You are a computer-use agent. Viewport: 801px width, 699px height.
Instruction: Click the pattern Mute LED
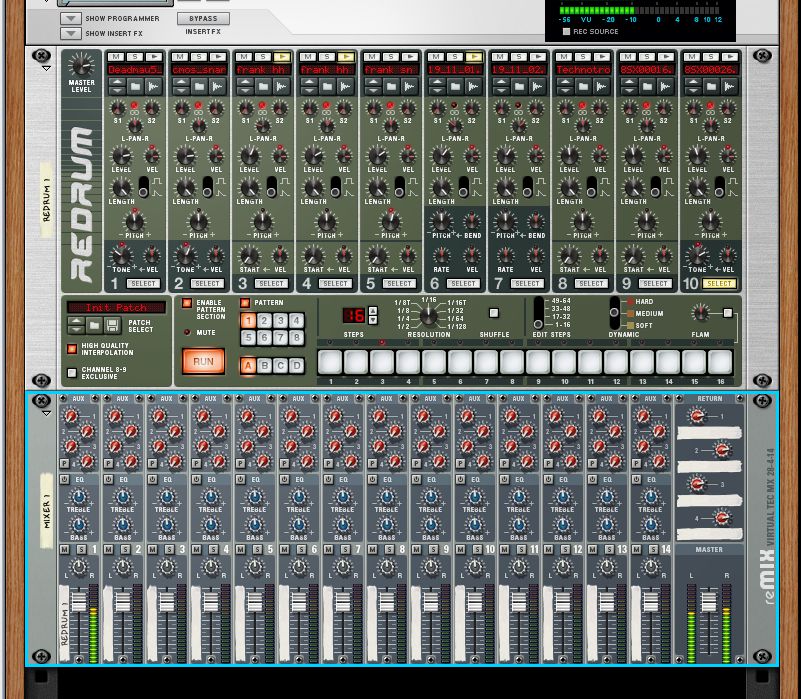[x=187, y=332]
